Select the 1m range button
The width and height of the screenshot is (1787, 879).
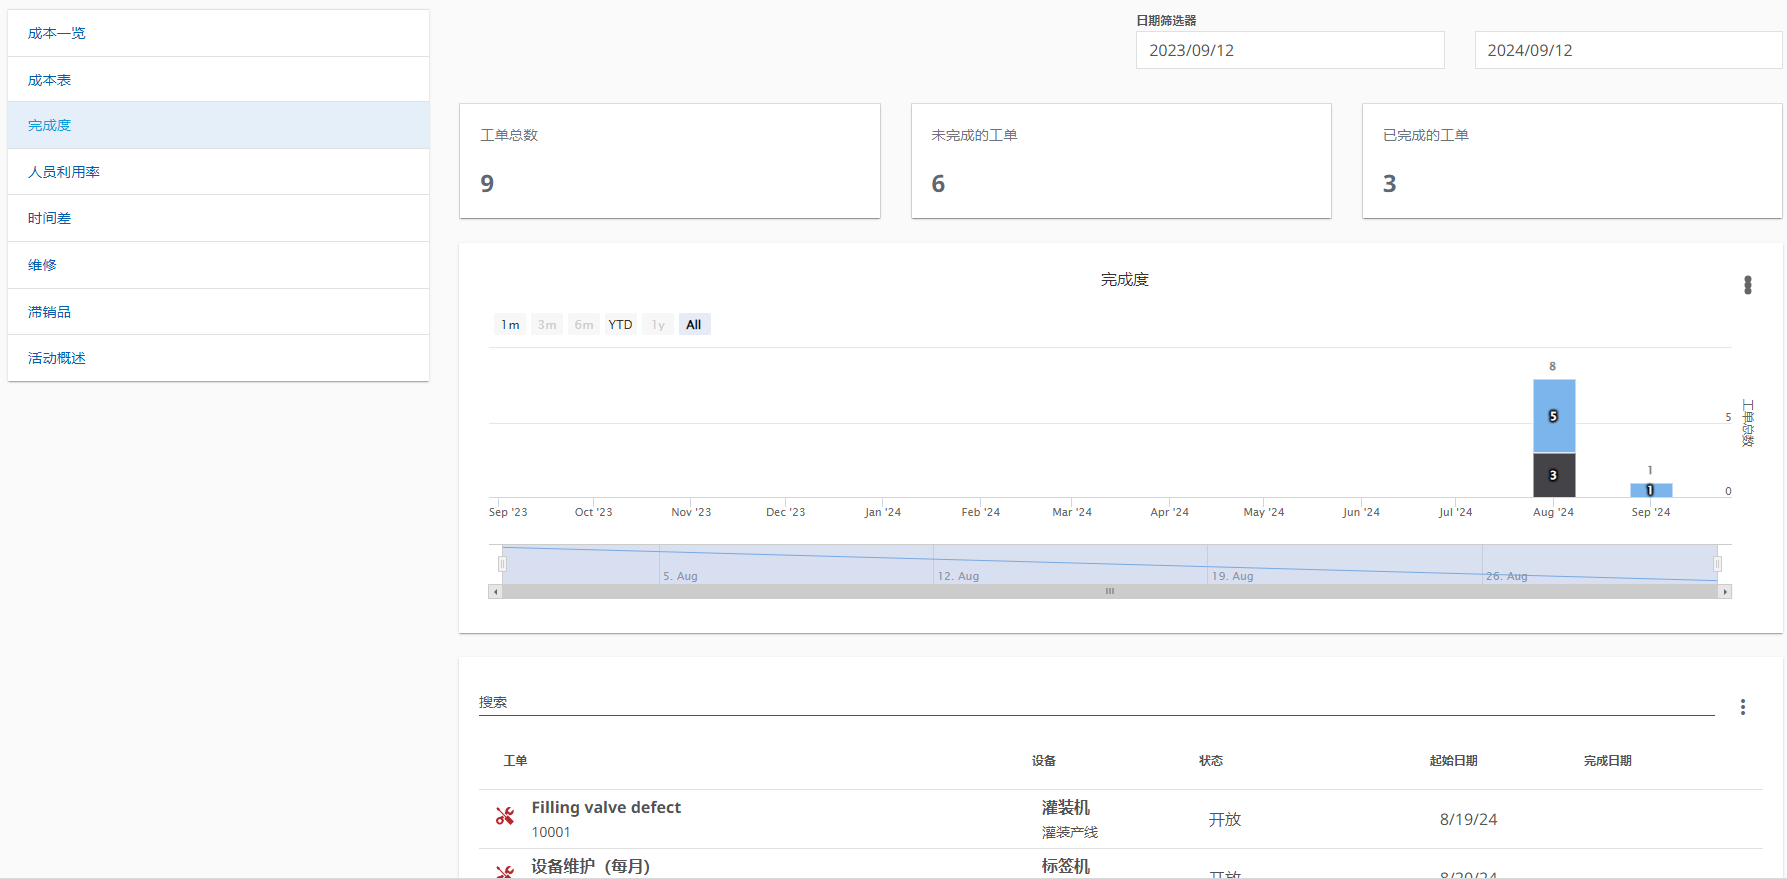[x=510, y=325]
